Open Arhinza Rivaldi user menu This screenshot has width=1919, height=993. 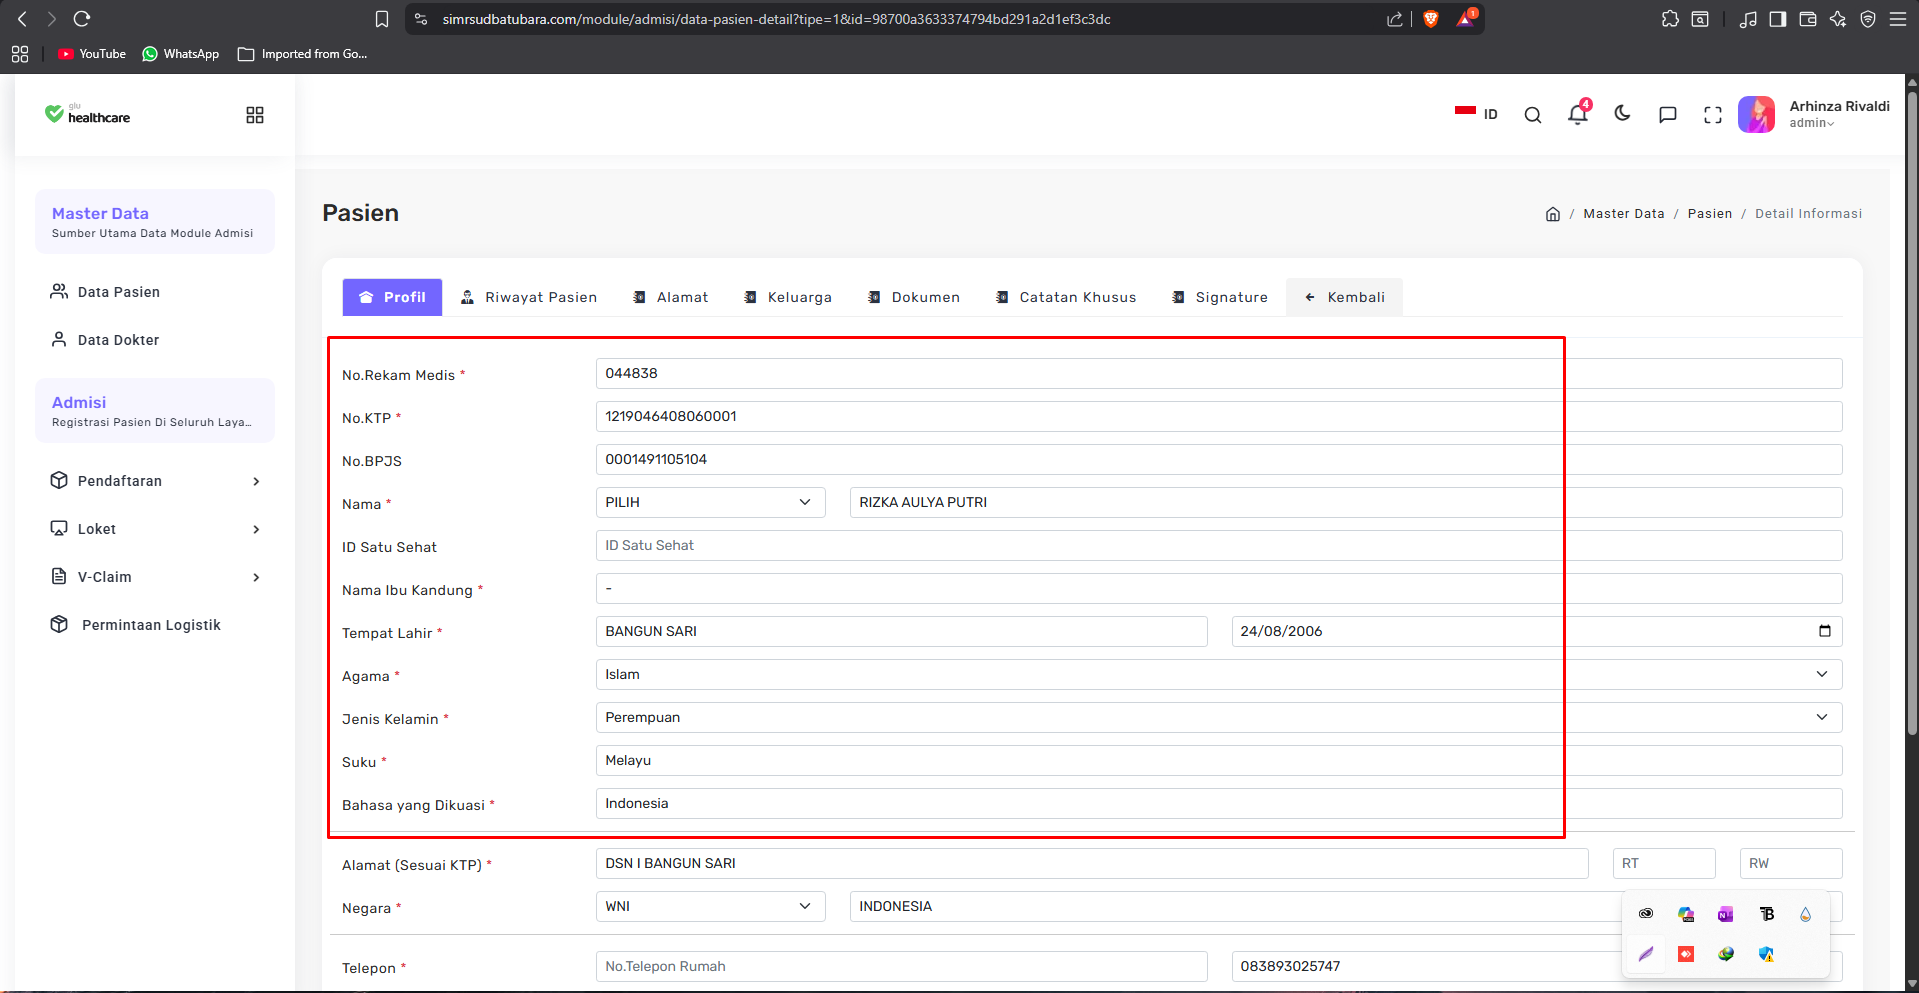coord(1838,114)
